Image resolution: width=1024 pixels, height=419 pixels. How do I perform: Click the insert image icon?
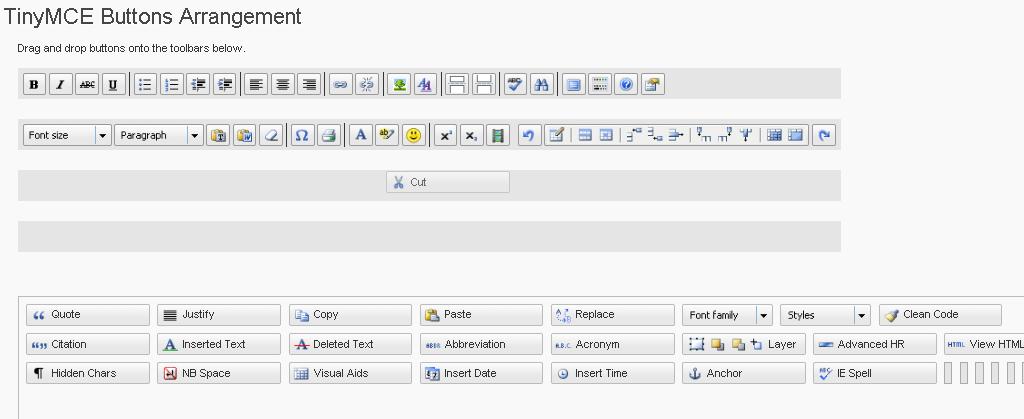point(398,85)
